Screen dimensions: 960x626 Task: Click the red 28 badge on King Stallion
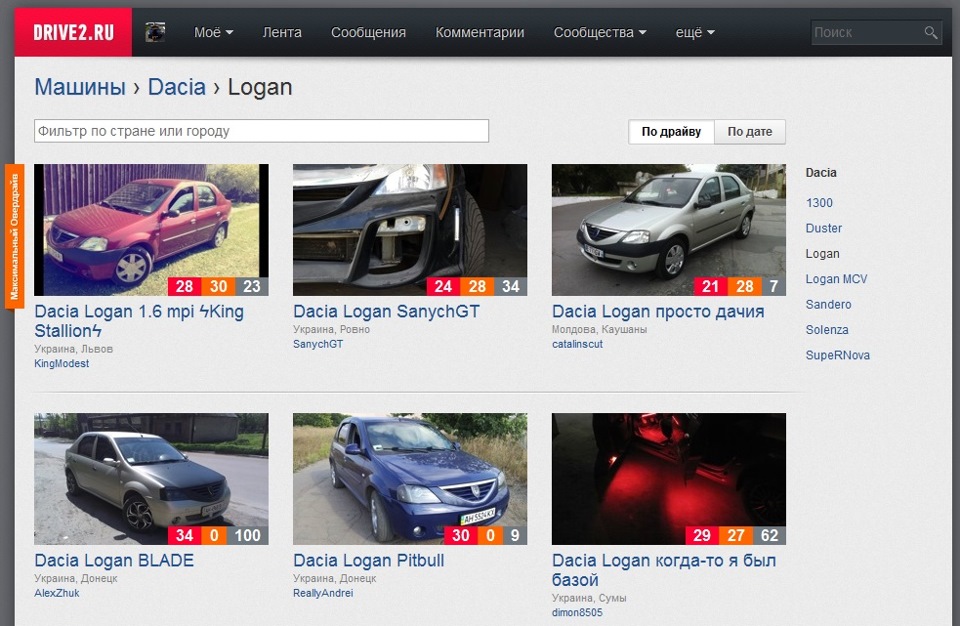coord(185,287)
